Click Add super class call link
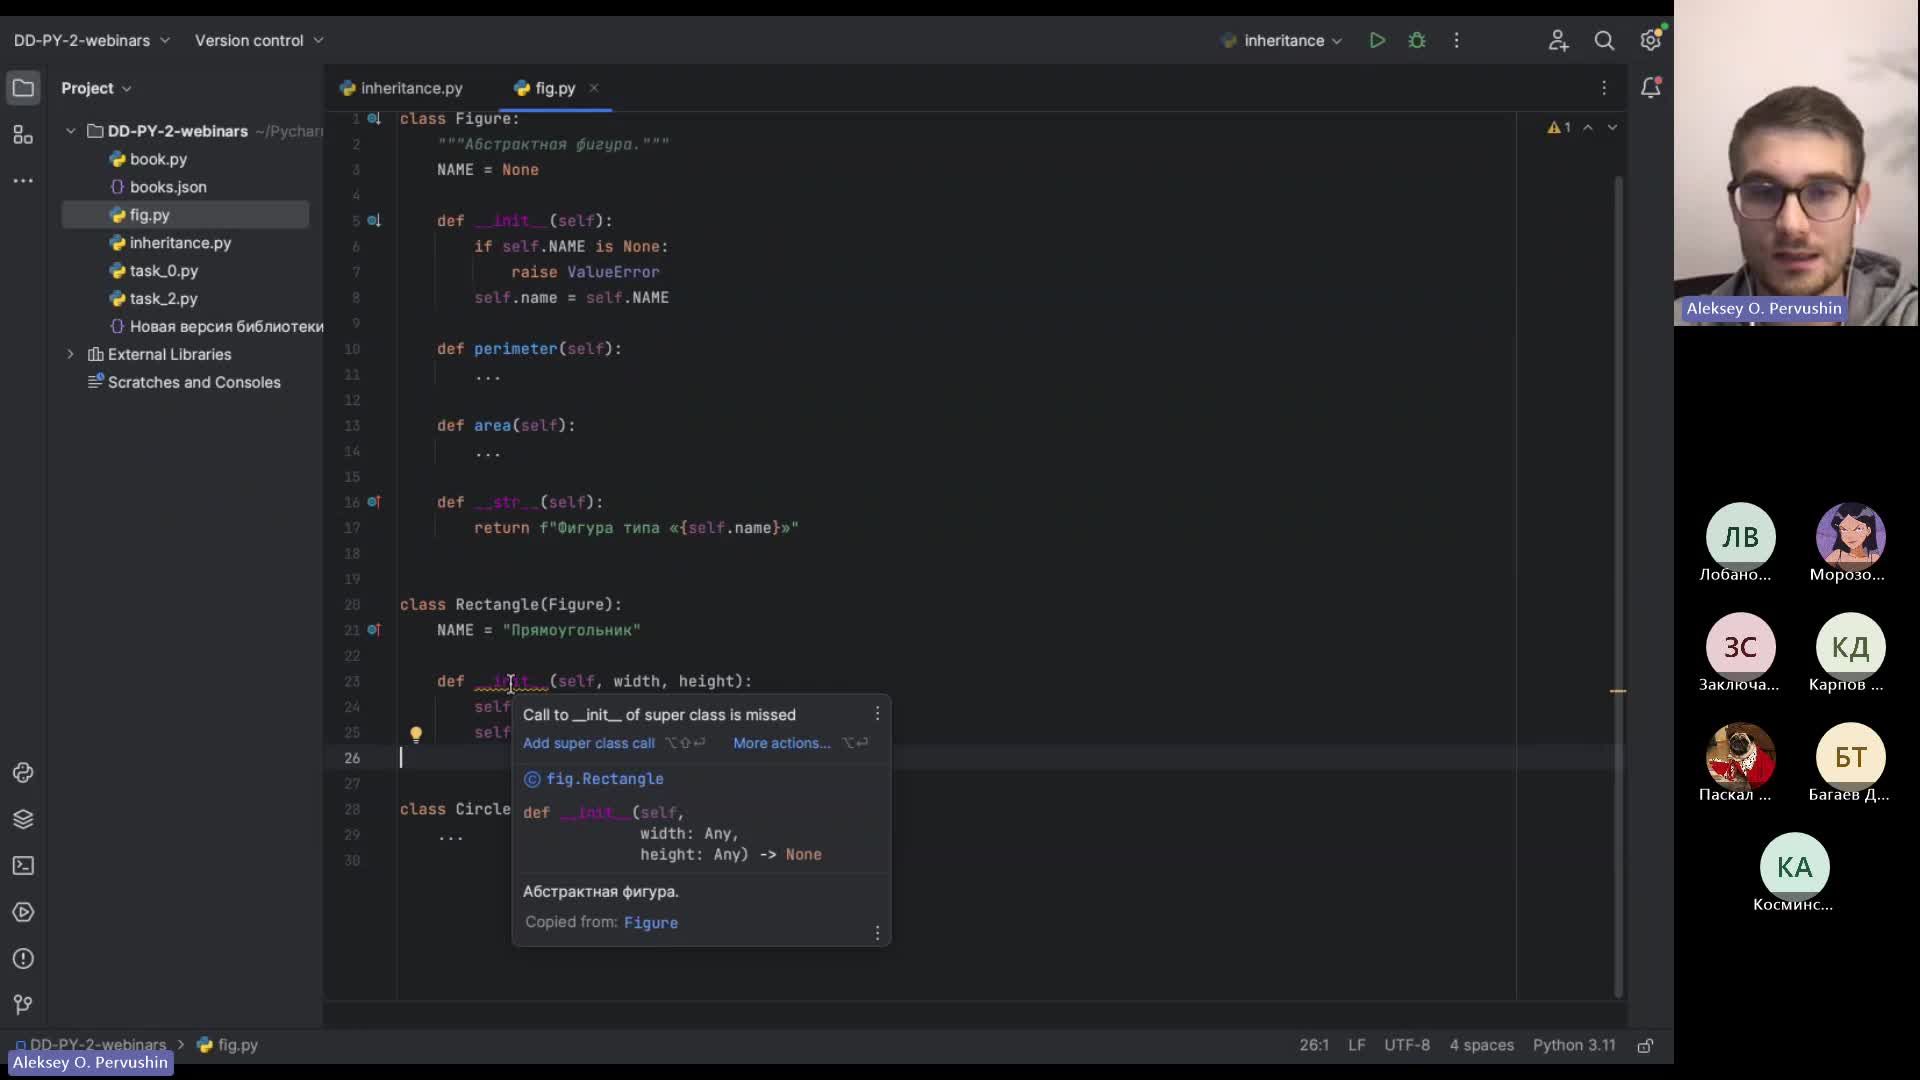1920x1080 pixels. (x=588, y=743)
